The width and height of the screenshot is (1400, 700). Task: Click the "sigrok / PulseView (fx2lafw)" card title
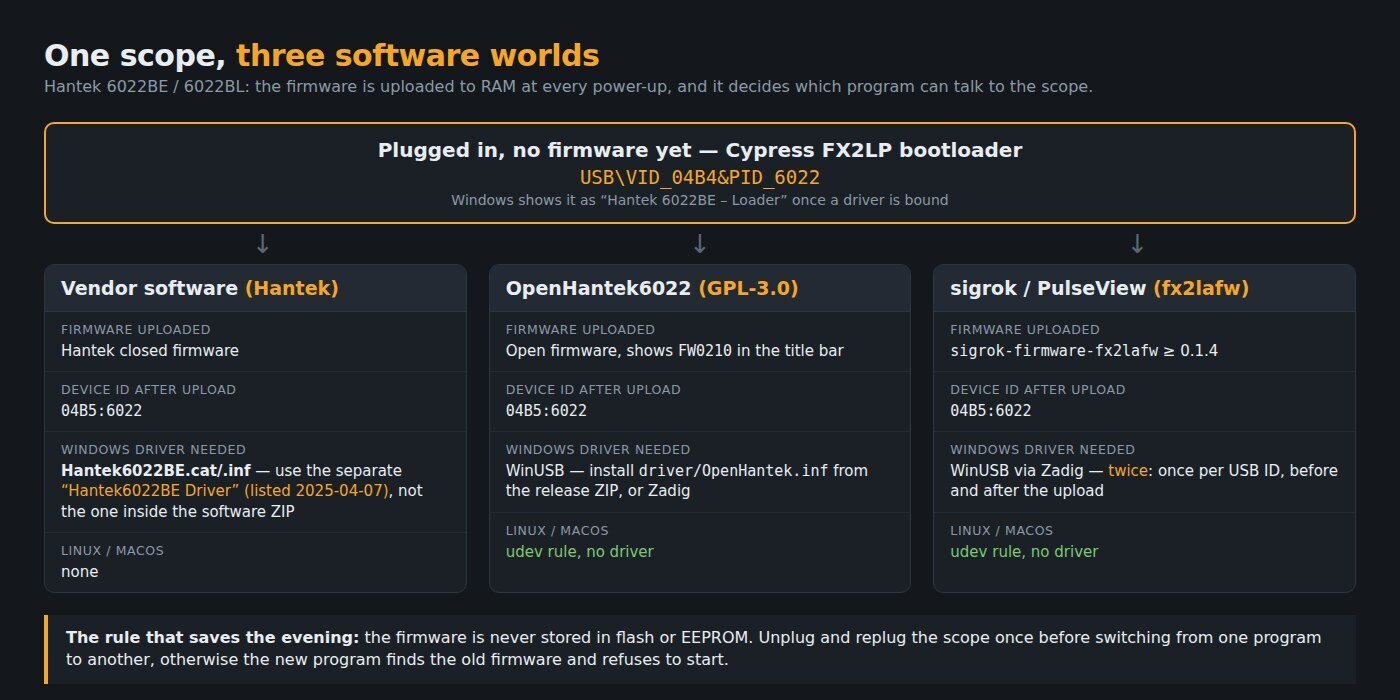[x=1099, y=288]
